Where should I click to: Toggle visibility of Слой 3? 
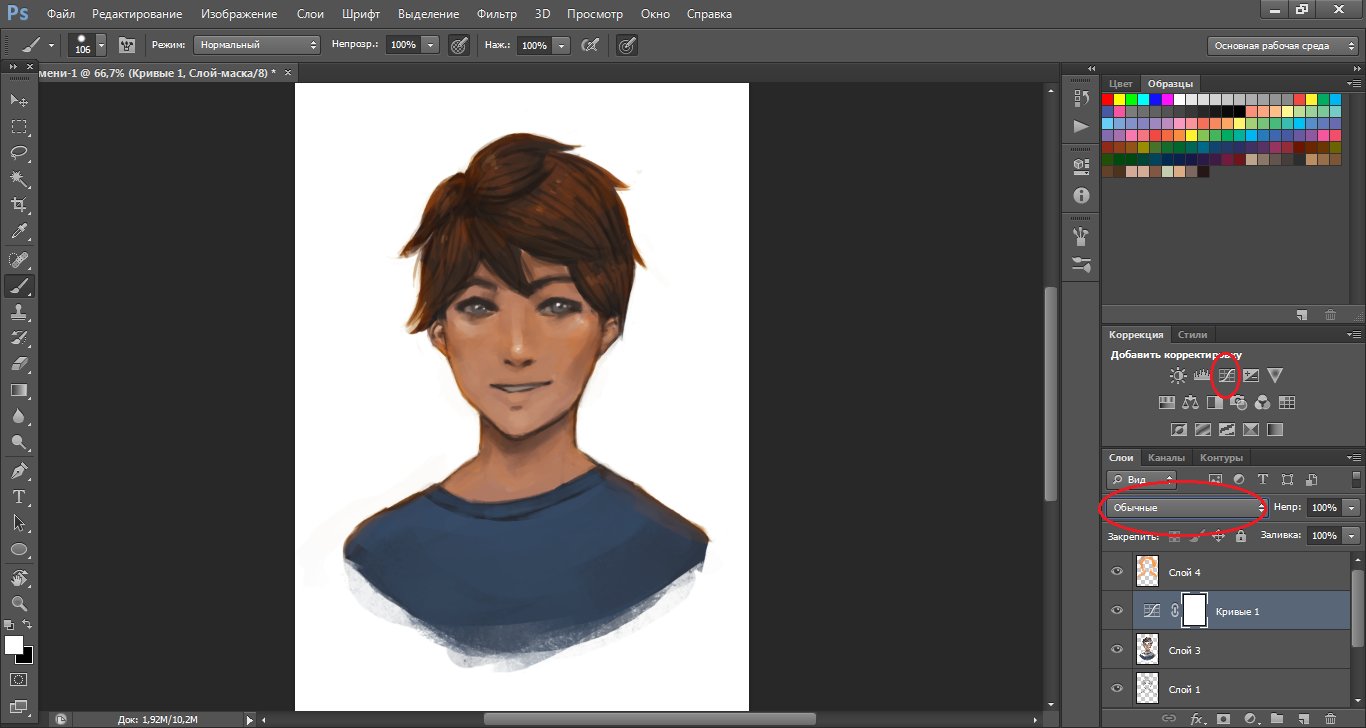point(1118,650)
